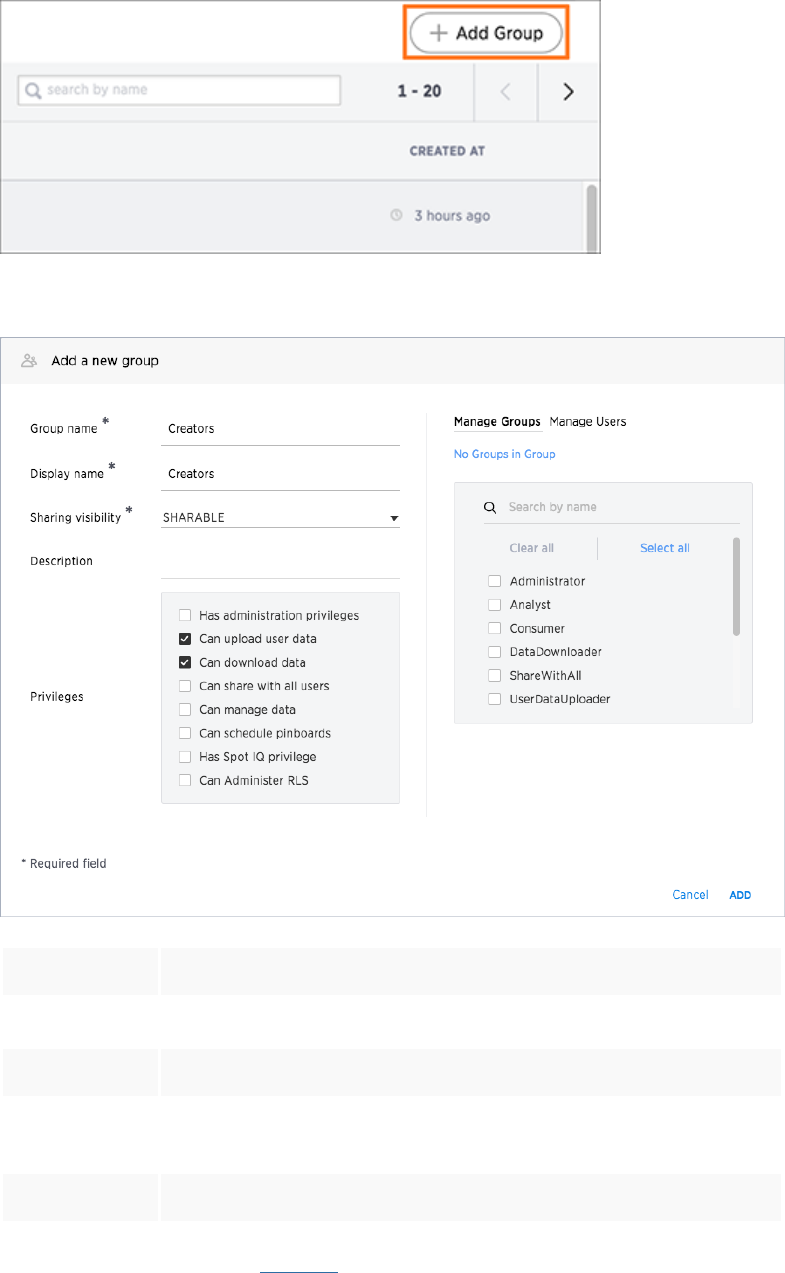Click the Select all link
The width and height of the screenshot is (785, 1273).
(664, 548)
